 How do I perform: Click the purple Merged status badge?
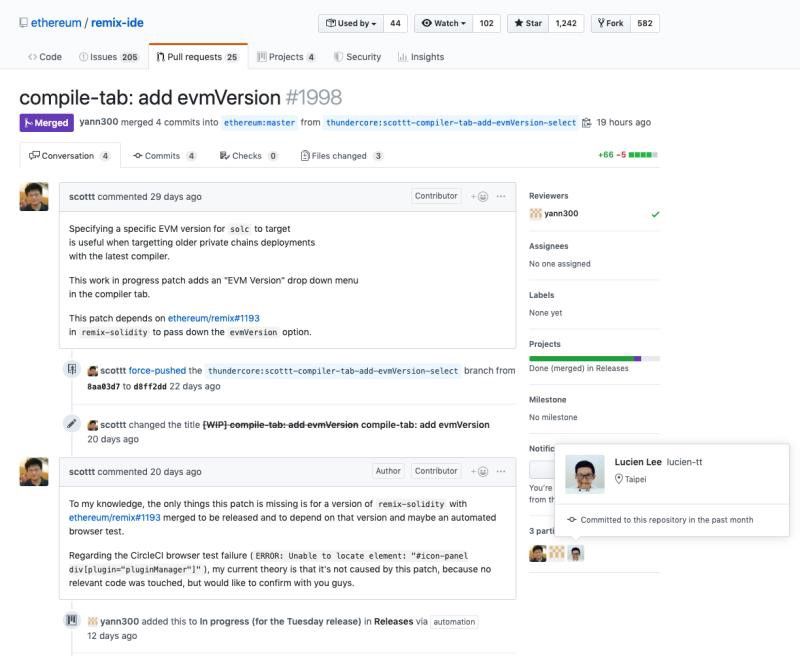pos(46,123)
